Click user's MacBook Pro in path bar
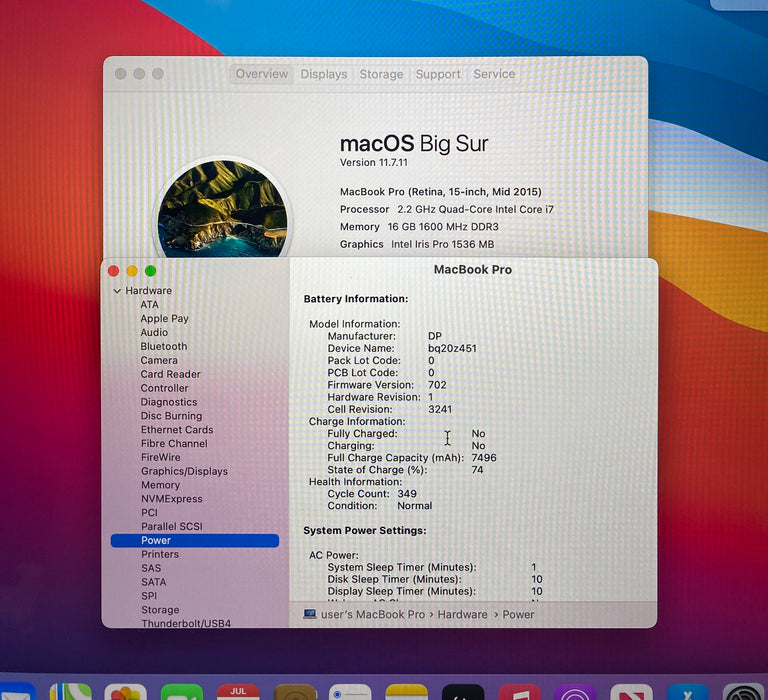Viewport: 768px width, 700px height. click(x=373, y=614)
